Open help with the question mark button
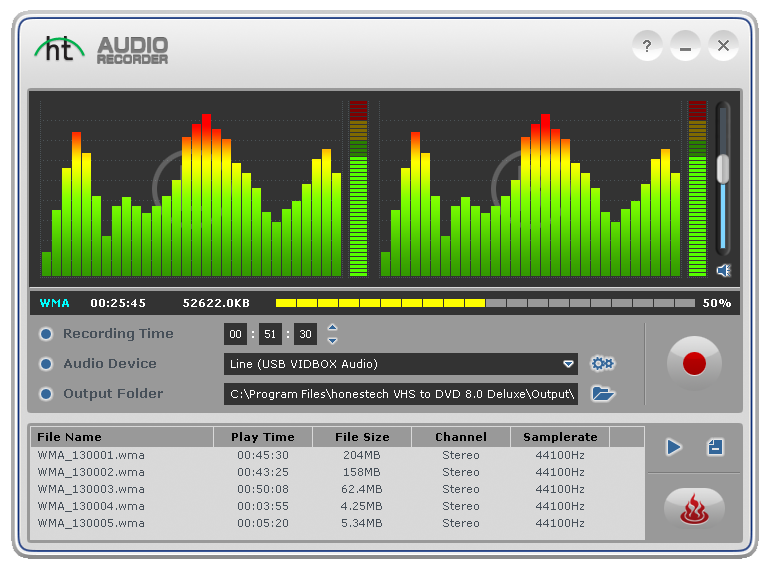 pos(647,46)
